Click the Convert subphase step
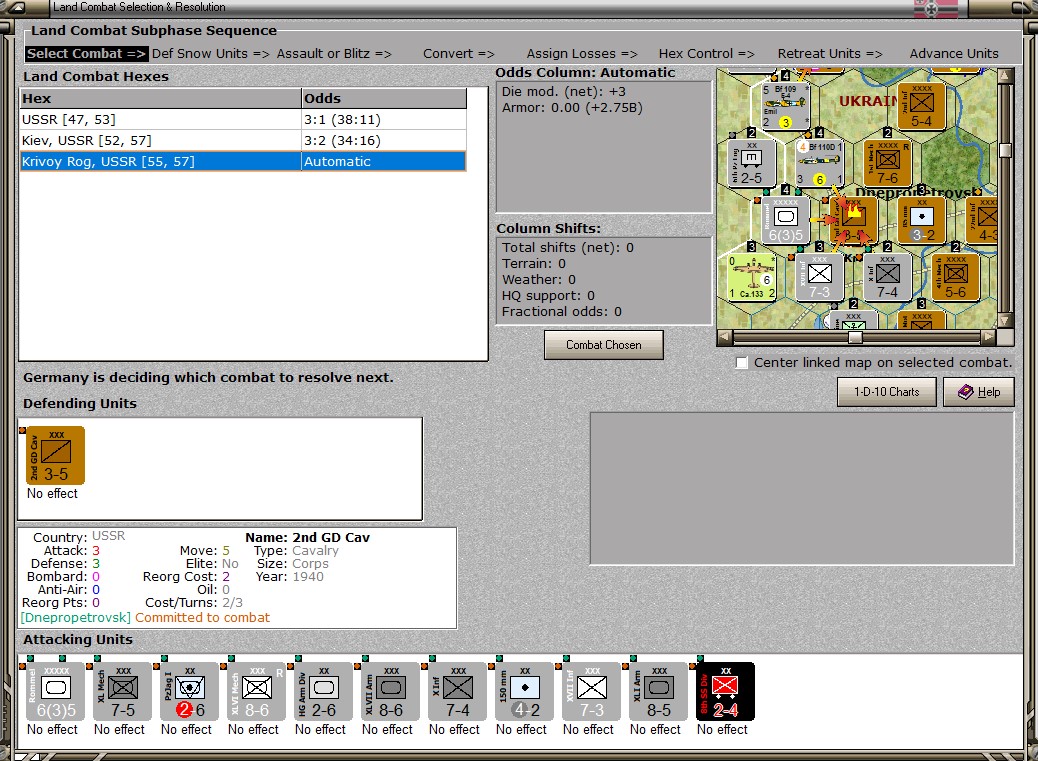1038x761 pixels. (x=459, y=54)
